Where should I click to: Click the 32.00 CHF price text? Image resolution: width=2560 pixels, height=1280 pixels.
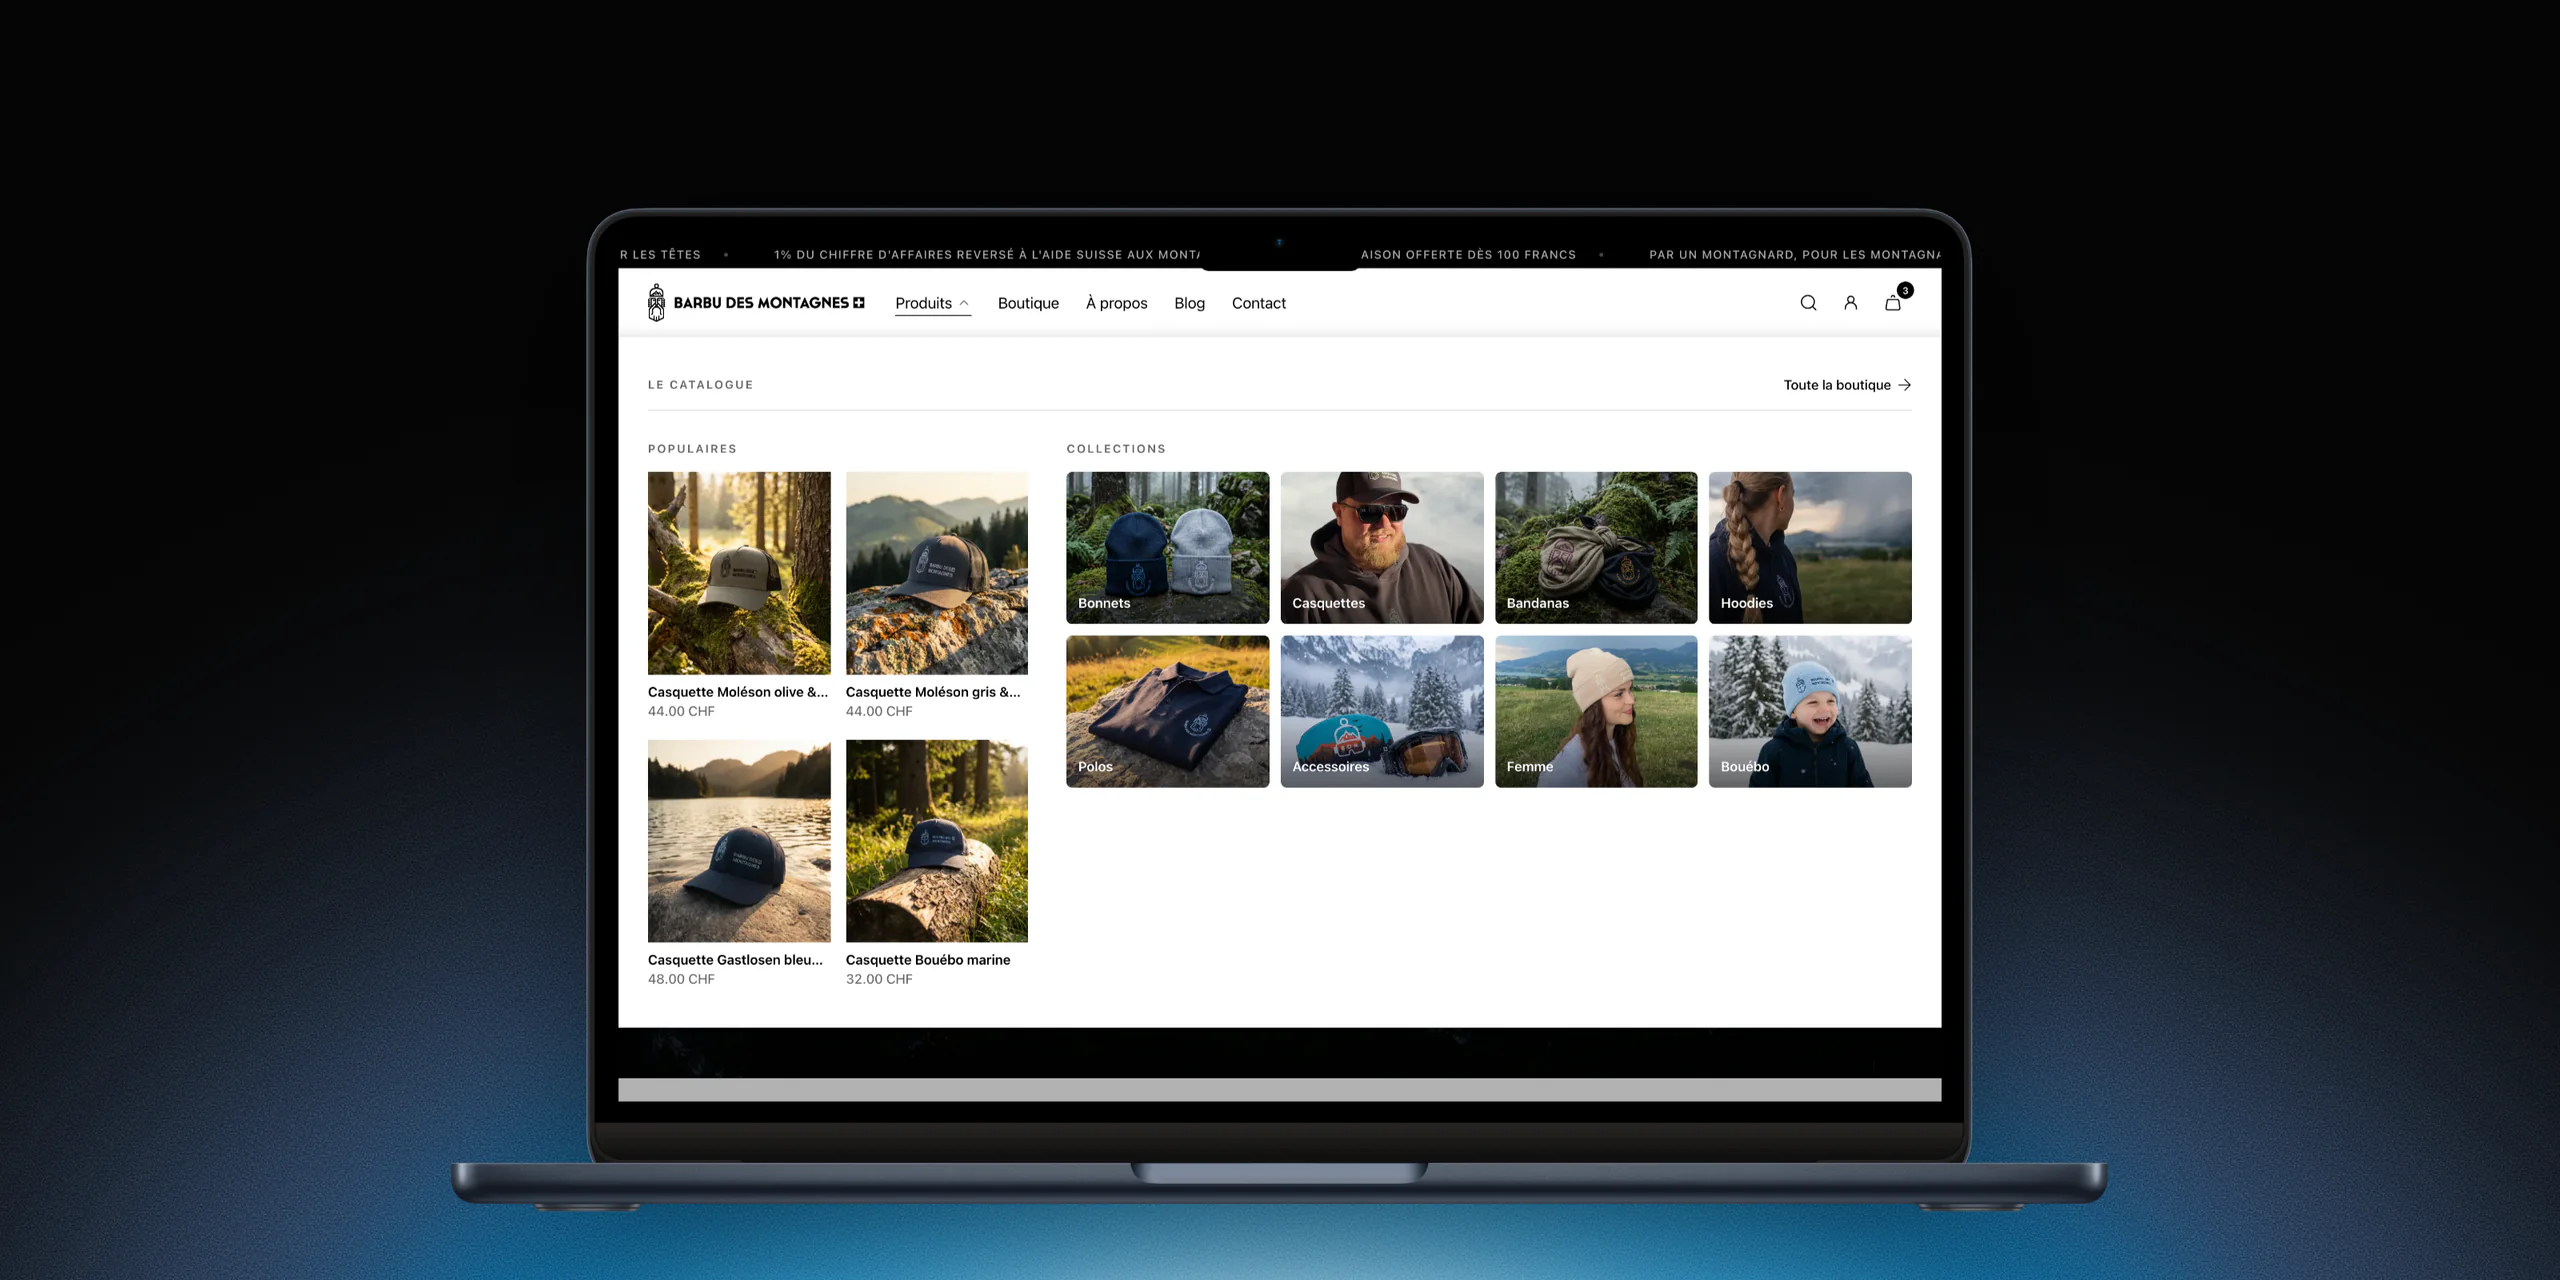[879, 979]
